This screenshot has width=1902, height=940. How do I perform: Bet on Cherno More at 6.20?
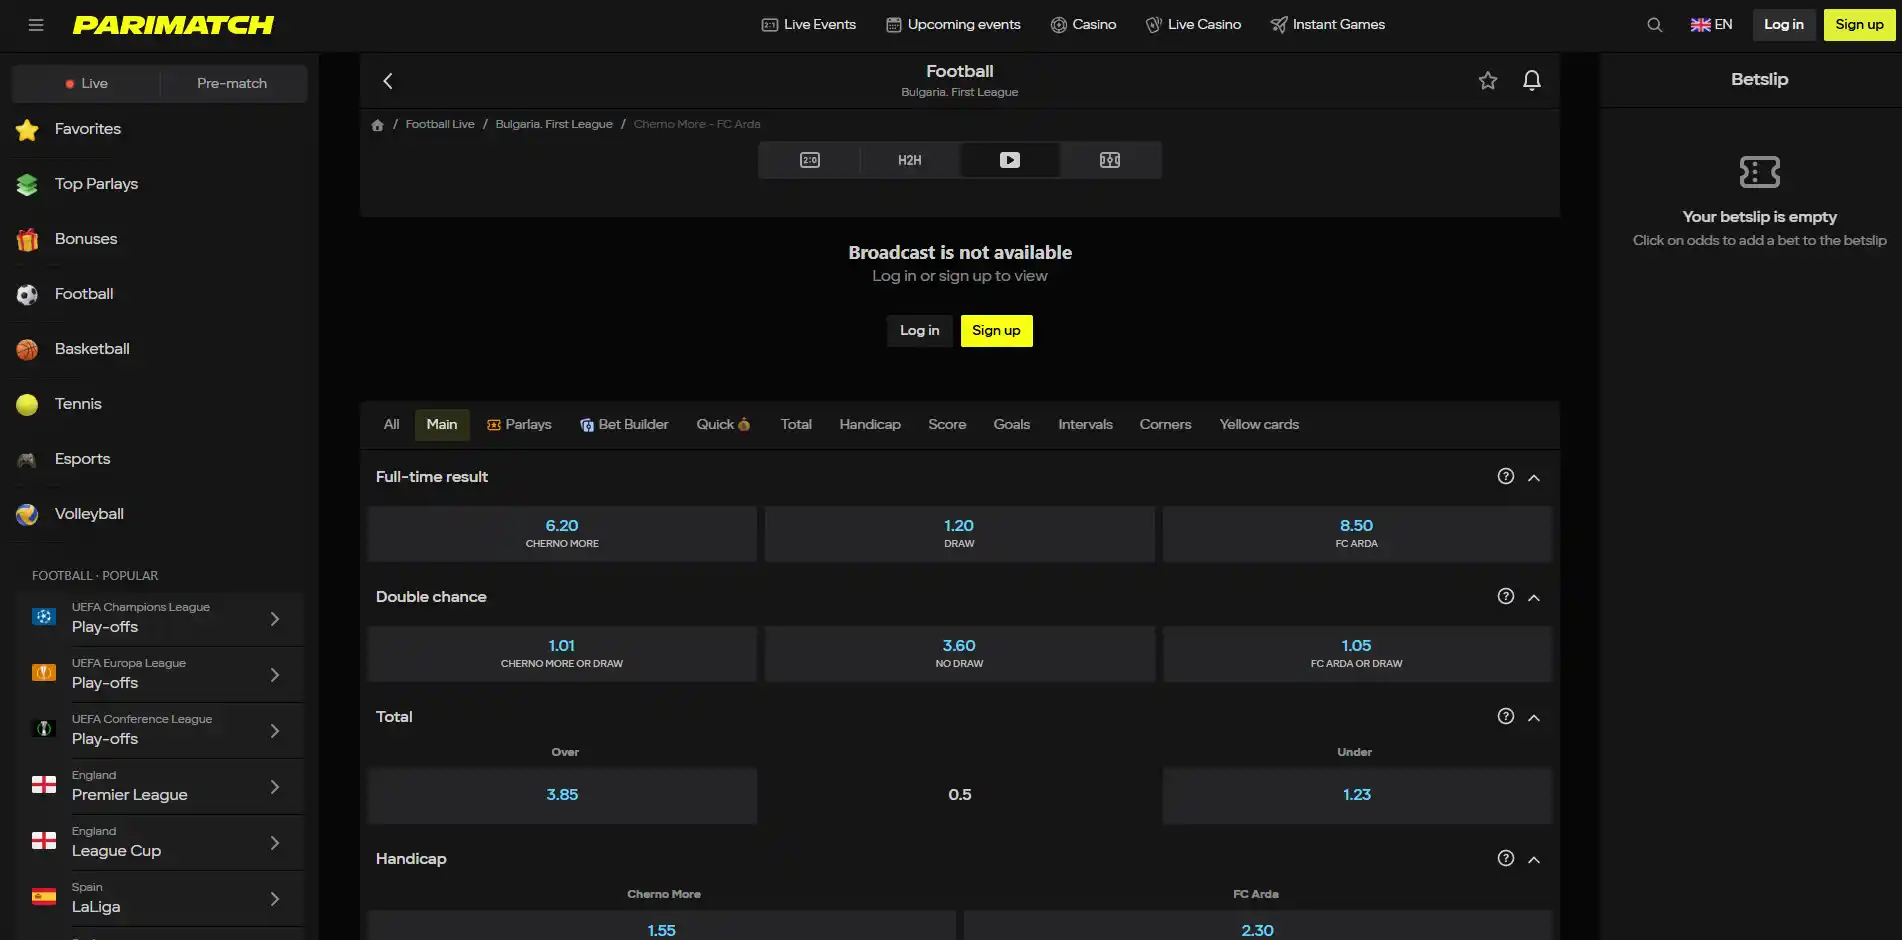(x=562, y=534)
